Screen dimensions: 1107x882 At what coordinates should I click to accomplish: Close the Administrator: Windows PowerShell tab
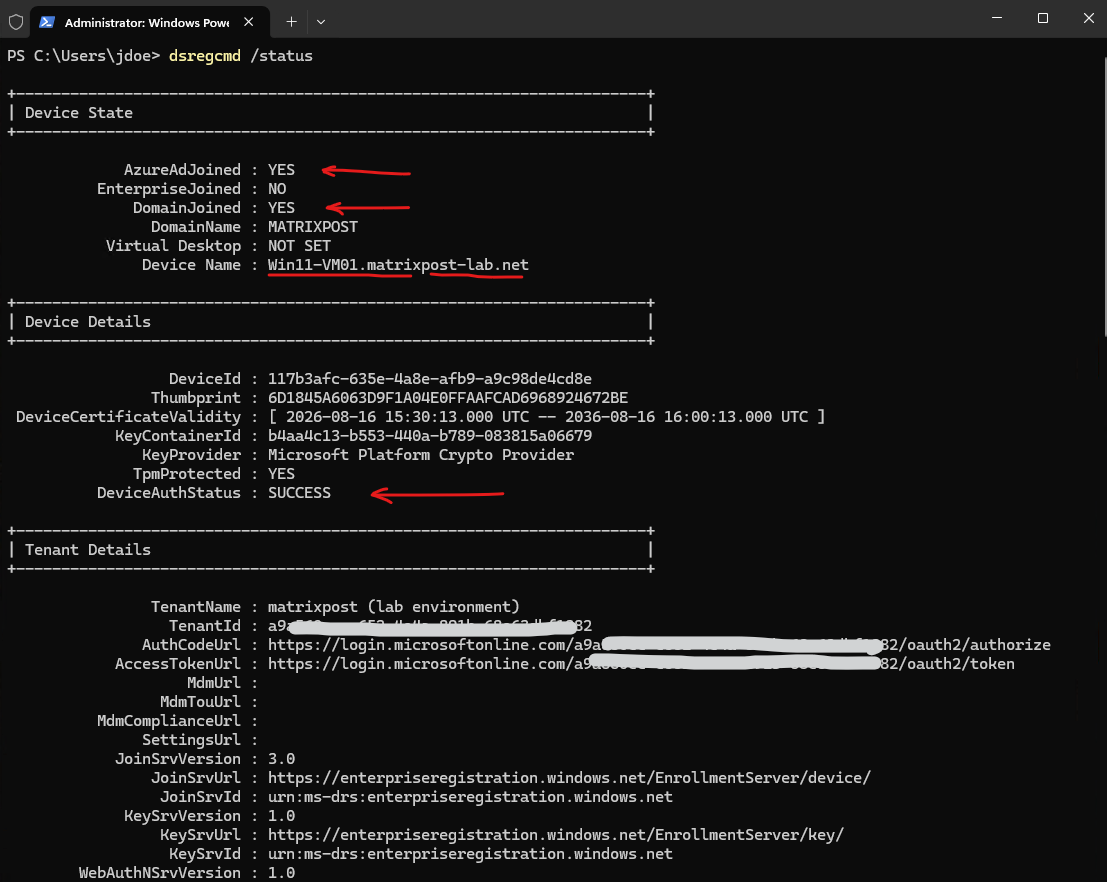coord(249,22)
